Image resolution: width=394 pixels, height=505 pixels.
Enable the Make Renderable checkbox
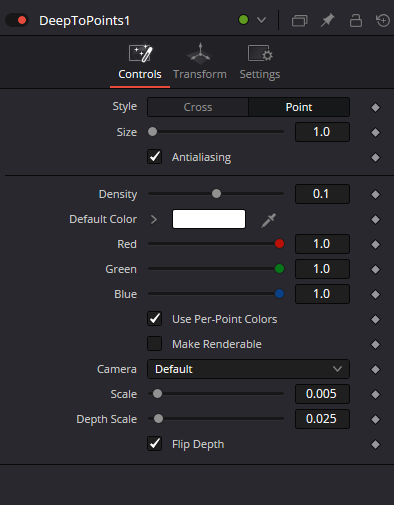[x=155, y=344]
